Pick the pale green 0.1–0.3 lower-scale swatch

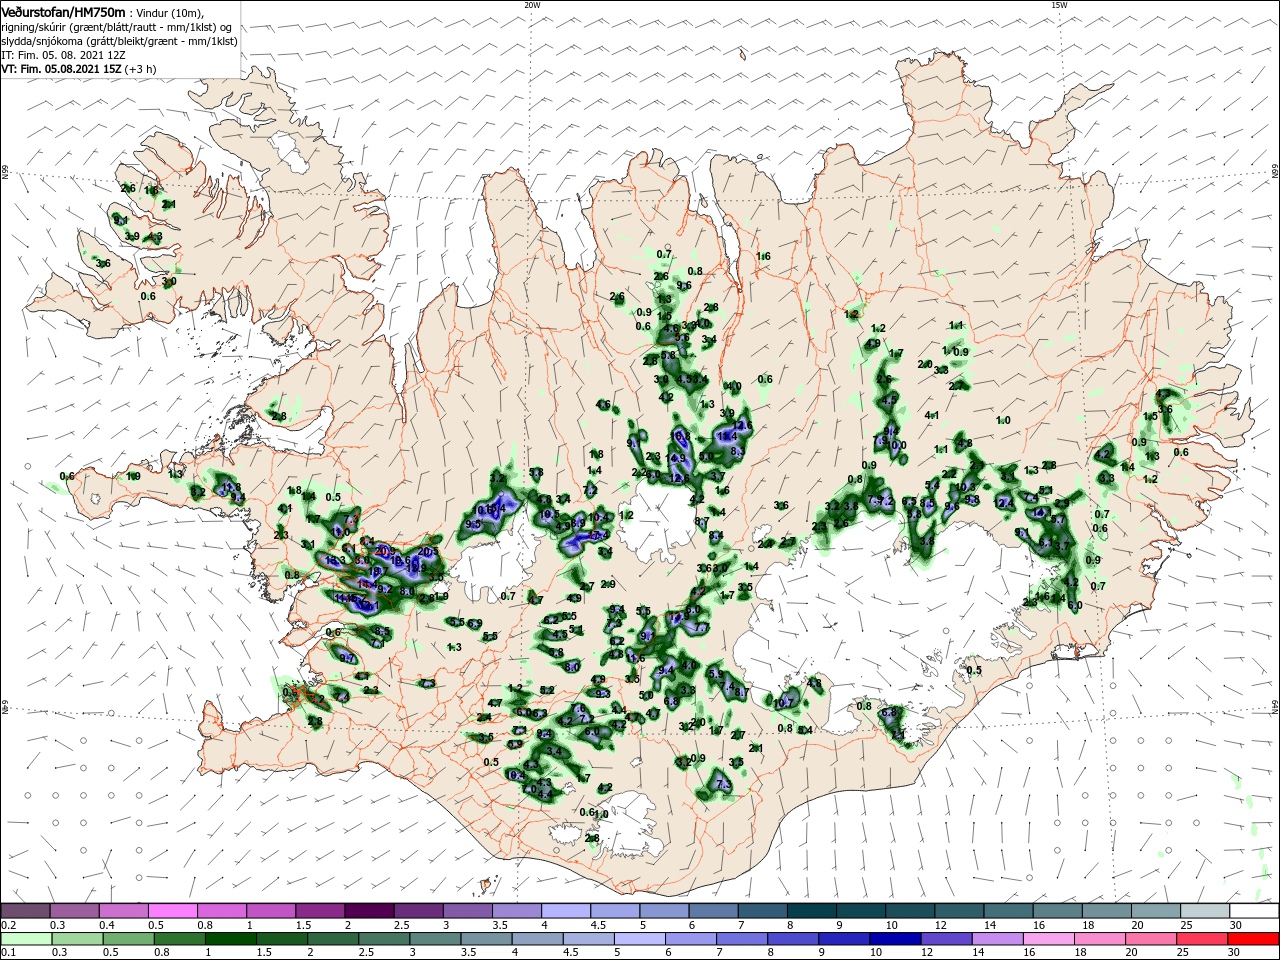coord(25,939)
